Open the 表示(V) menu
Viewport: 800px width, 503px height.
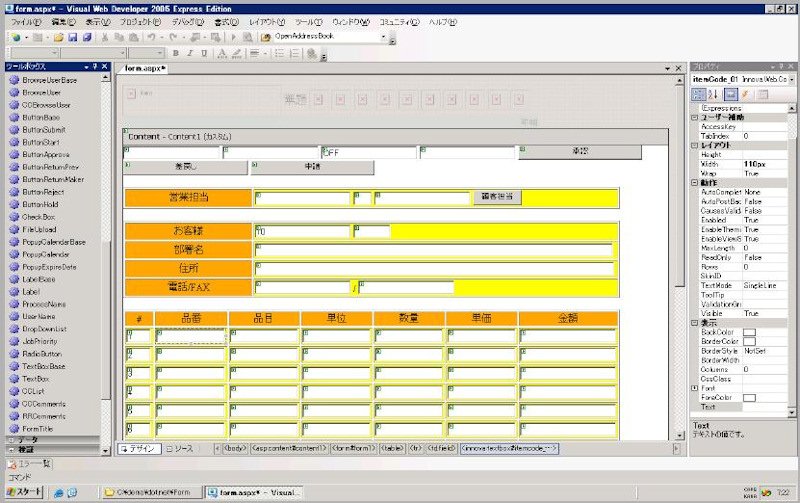[98, 22]
